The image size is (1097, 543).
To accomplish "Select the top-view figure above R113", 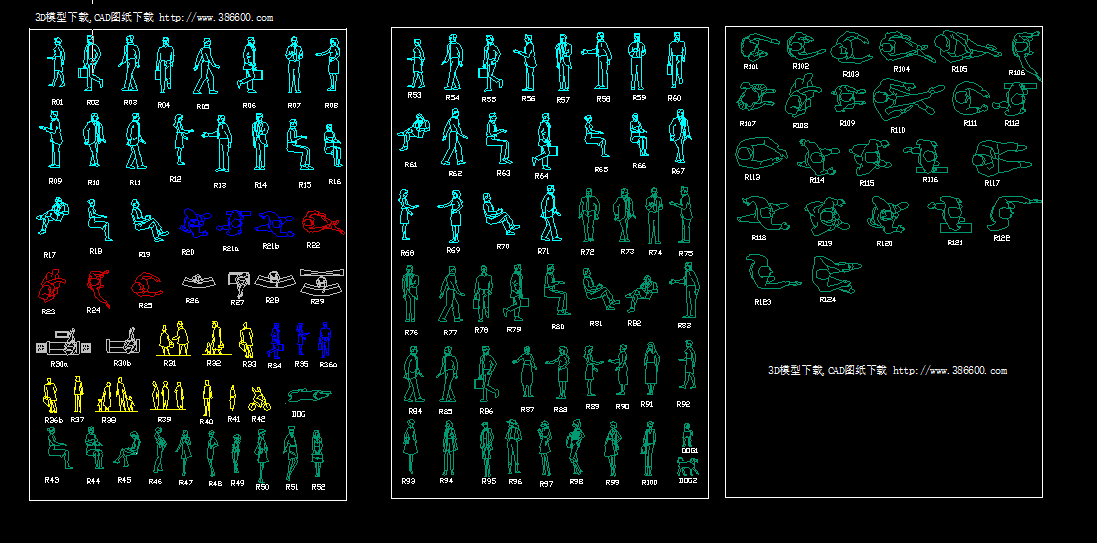I will coord(760,154).
